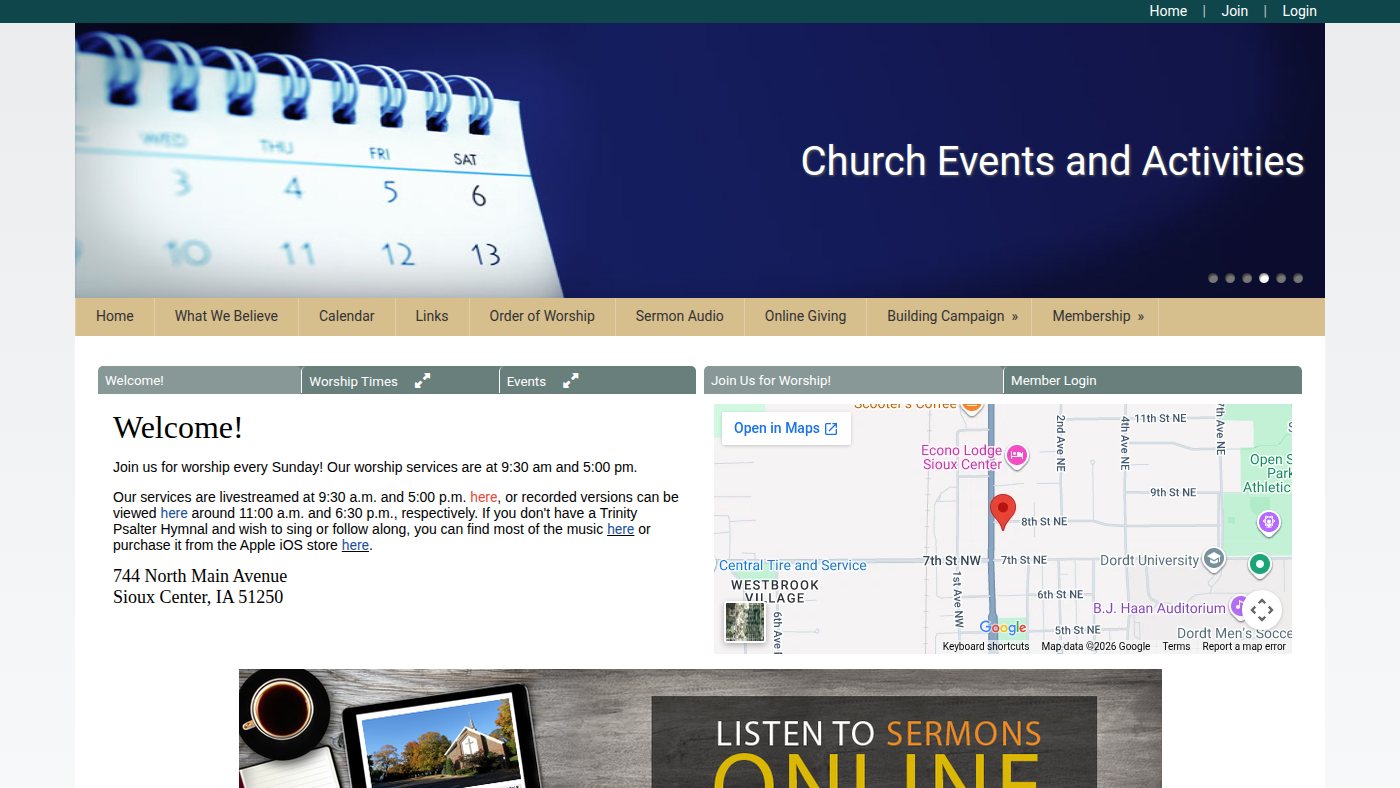This screenshot has height=788, width=1400.
Task: Click the green marker near Dordt University
Action: (1260, 565)
